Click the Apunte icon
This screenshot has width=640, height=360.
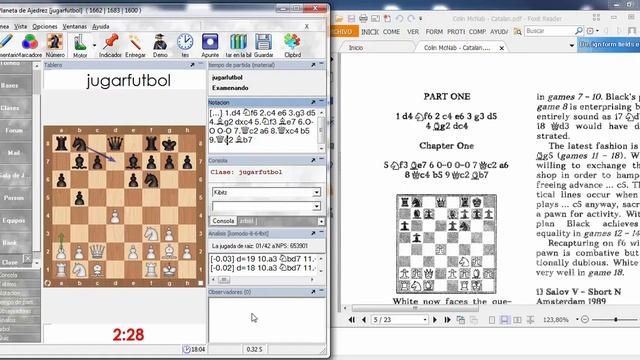coord(210,42)
